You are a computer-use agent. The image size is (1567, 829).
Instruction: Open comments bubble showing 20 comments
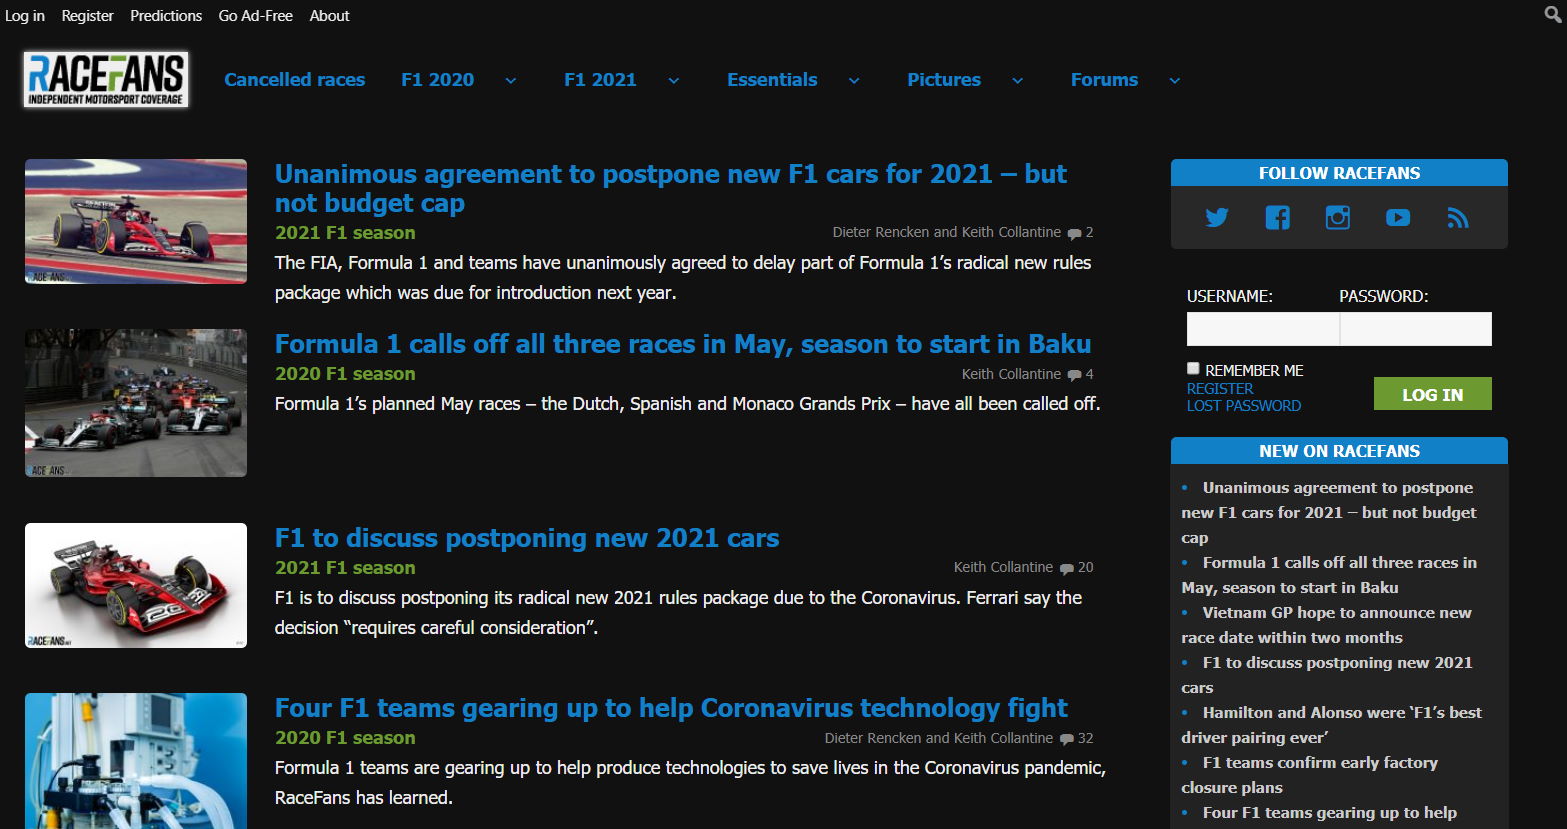(x=1067, y=568)
